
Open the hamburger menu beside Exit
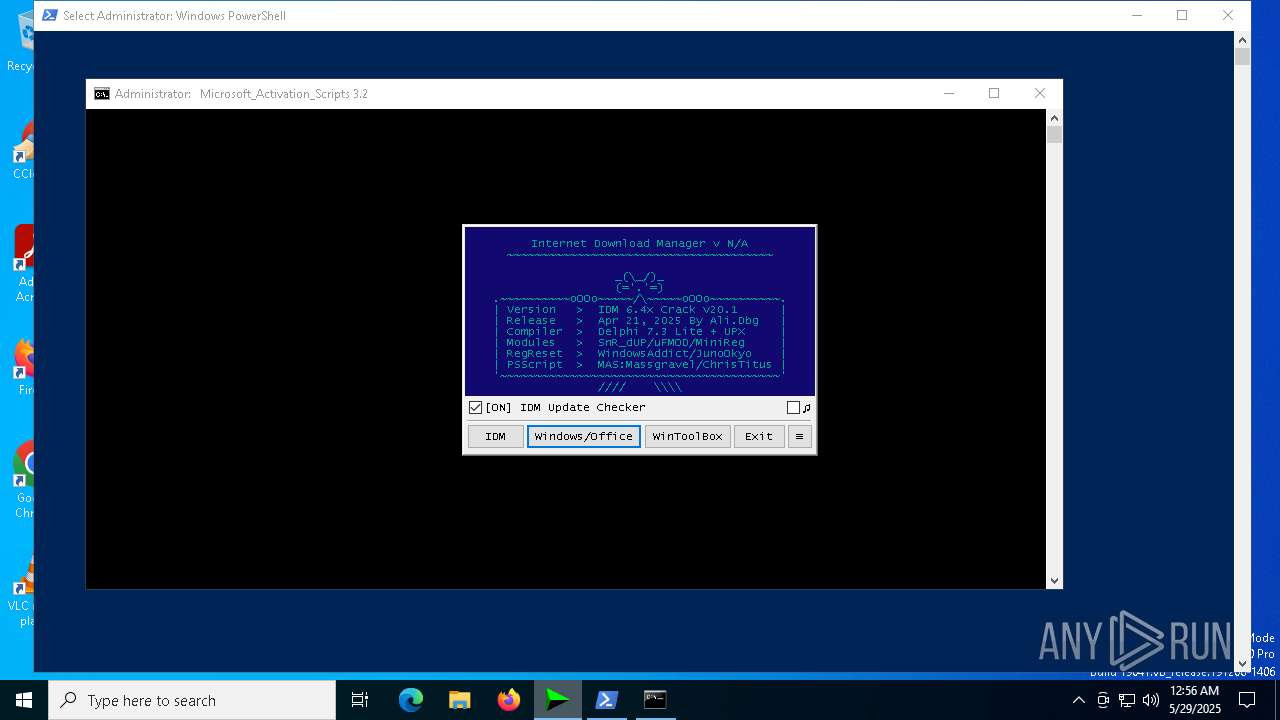[799, 436]
